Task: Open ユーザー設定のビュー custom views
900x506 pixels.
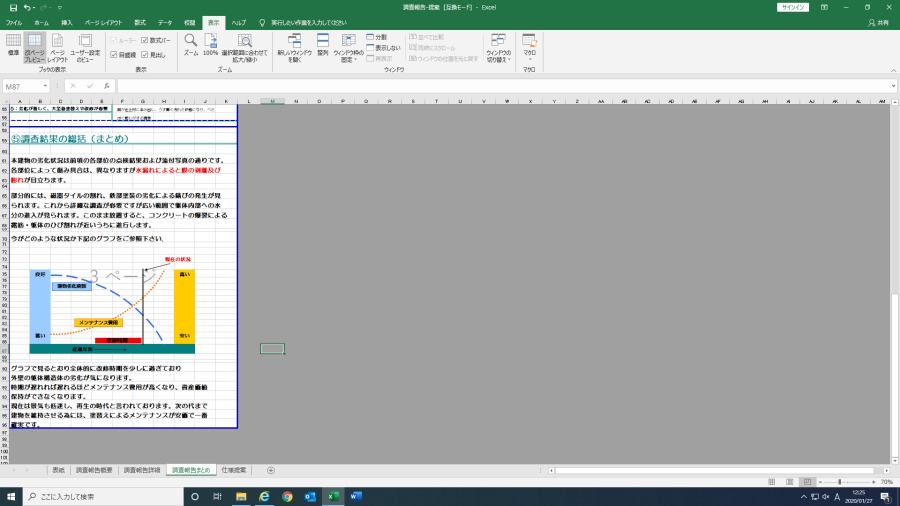Action: pos(85,48)
